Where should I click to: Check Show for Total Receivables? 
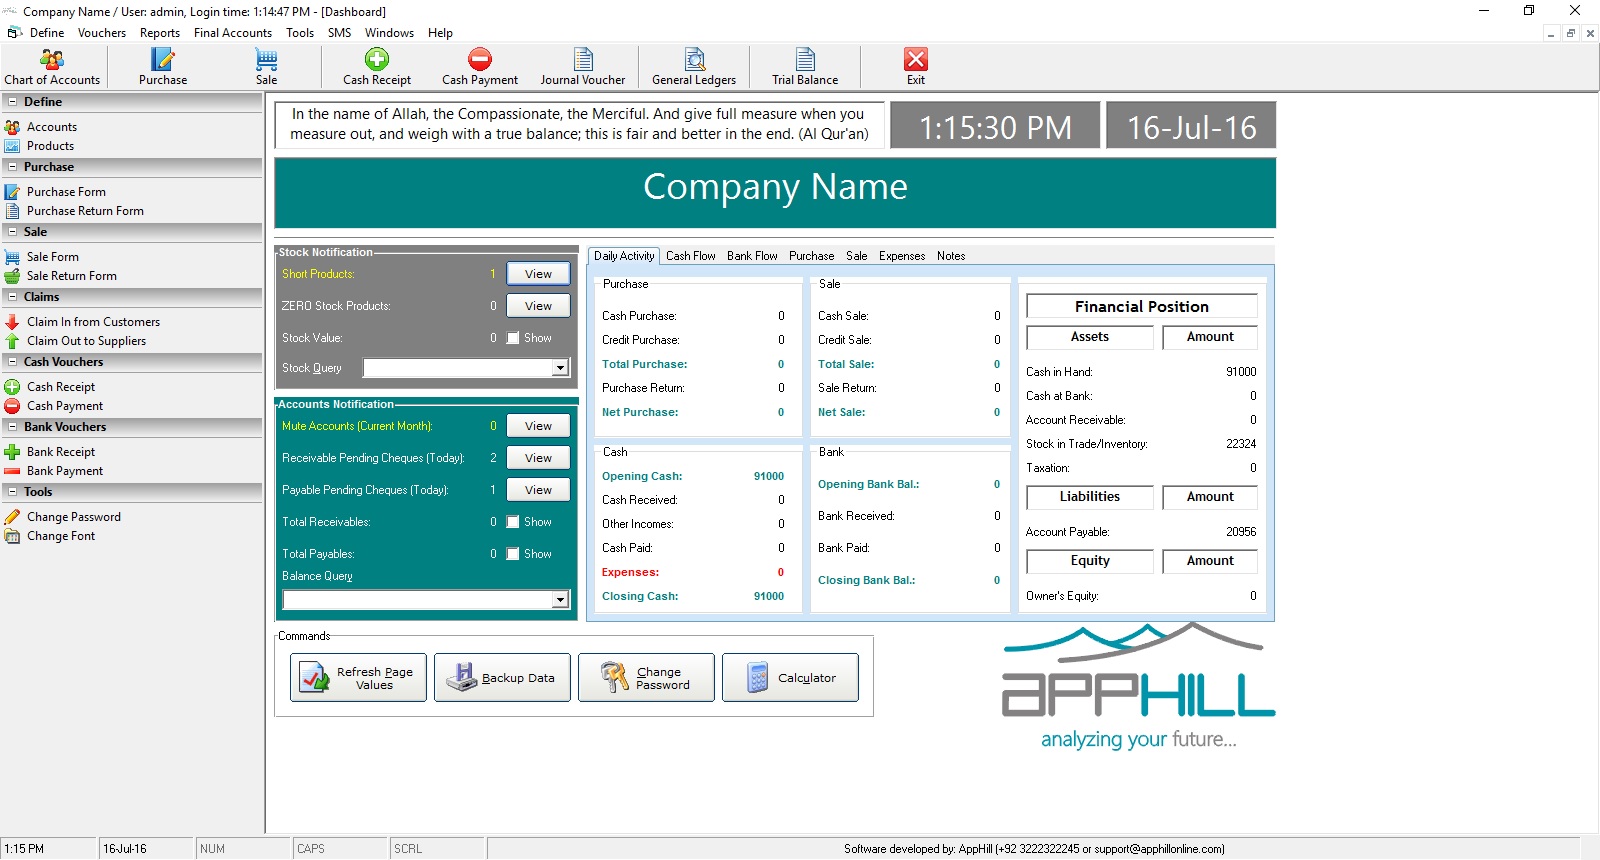513,522
